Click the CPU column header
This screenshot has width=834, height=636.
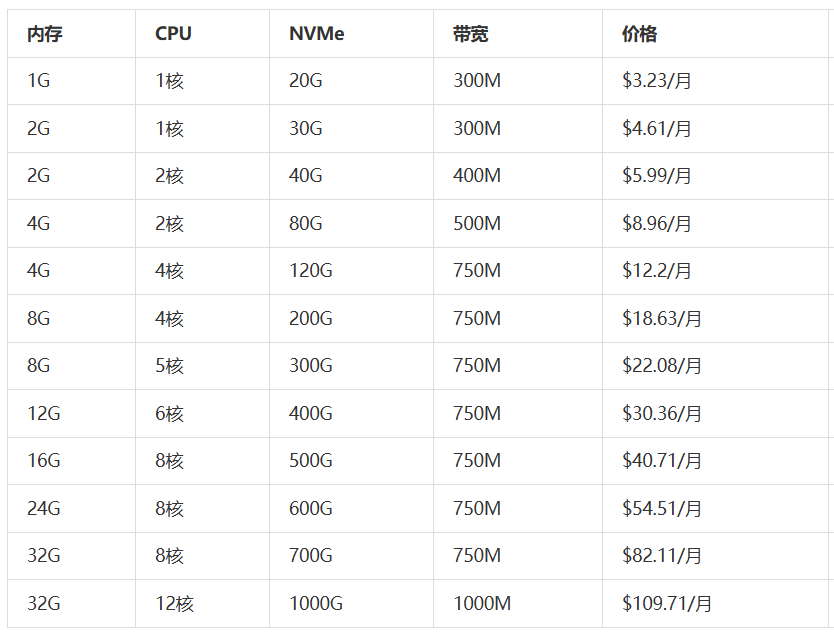pyautogui.click(x=173, y=34)
